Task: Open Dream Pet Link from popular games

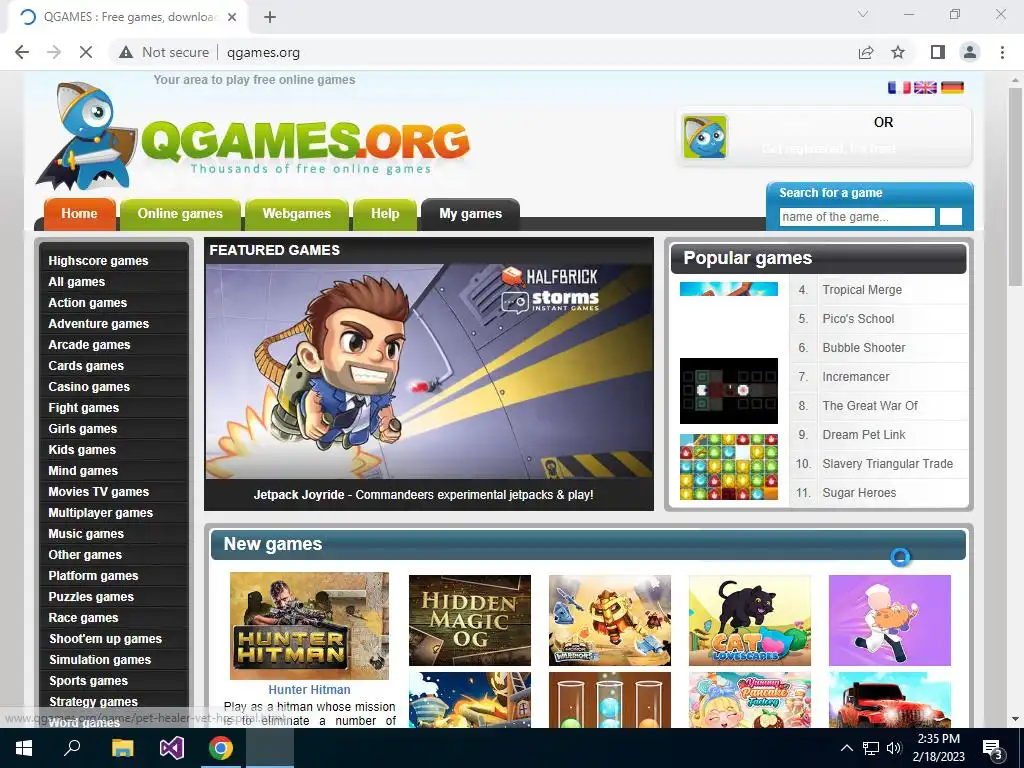Action: tap(864, 434)
